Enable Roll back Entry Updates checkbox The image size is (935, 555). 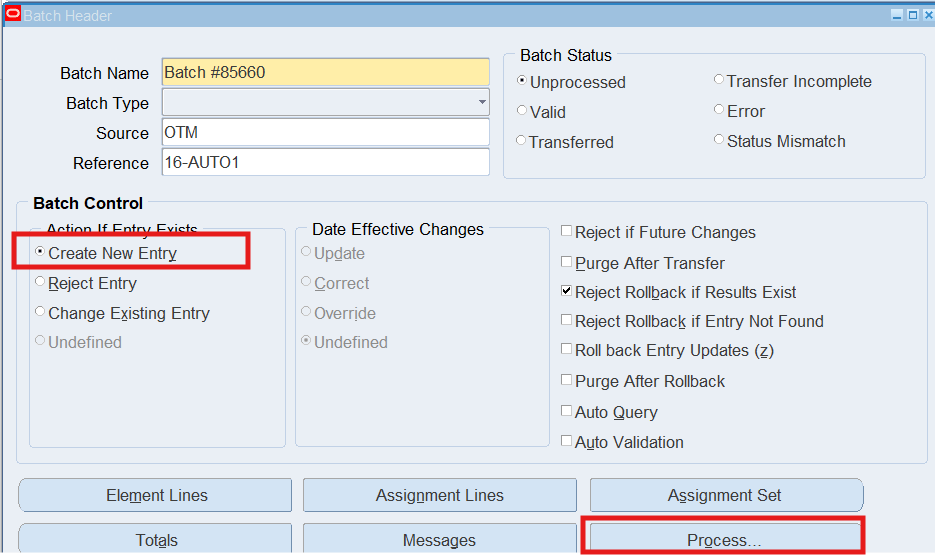[x=567, y=350]
